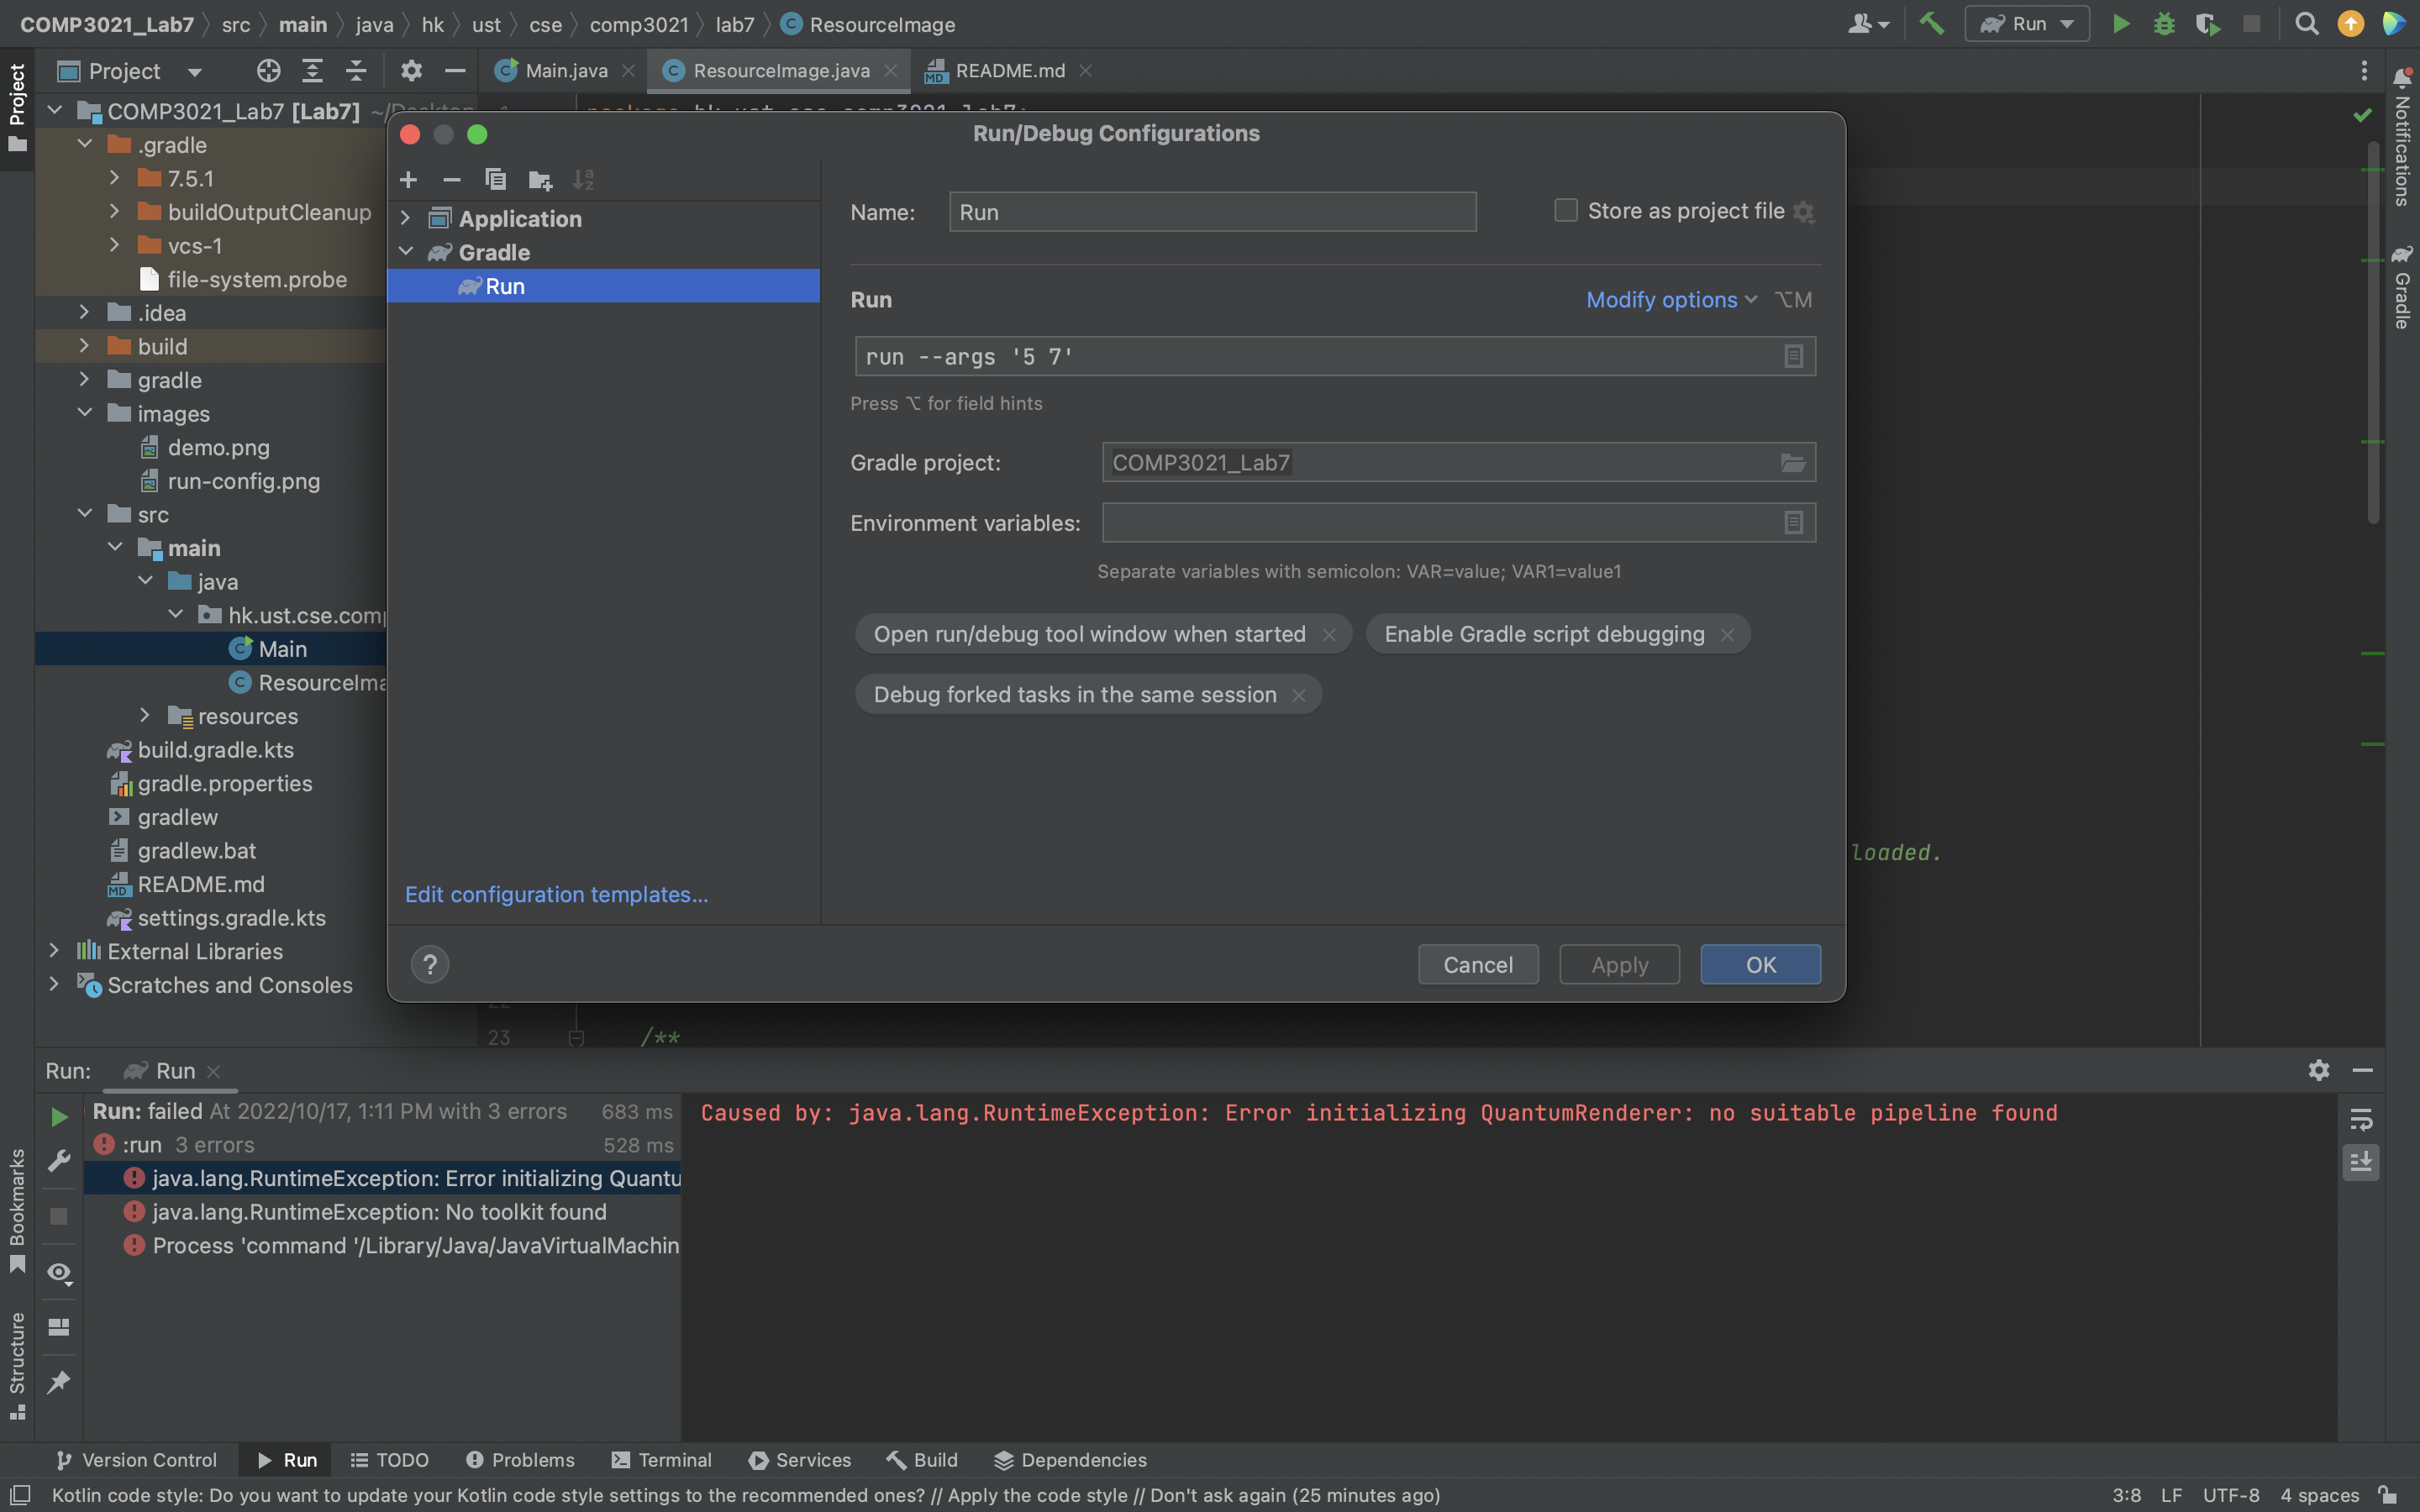The image size is (2420, 1512).
Task: Expand External Libraries
Action: (x=54, y=951)
